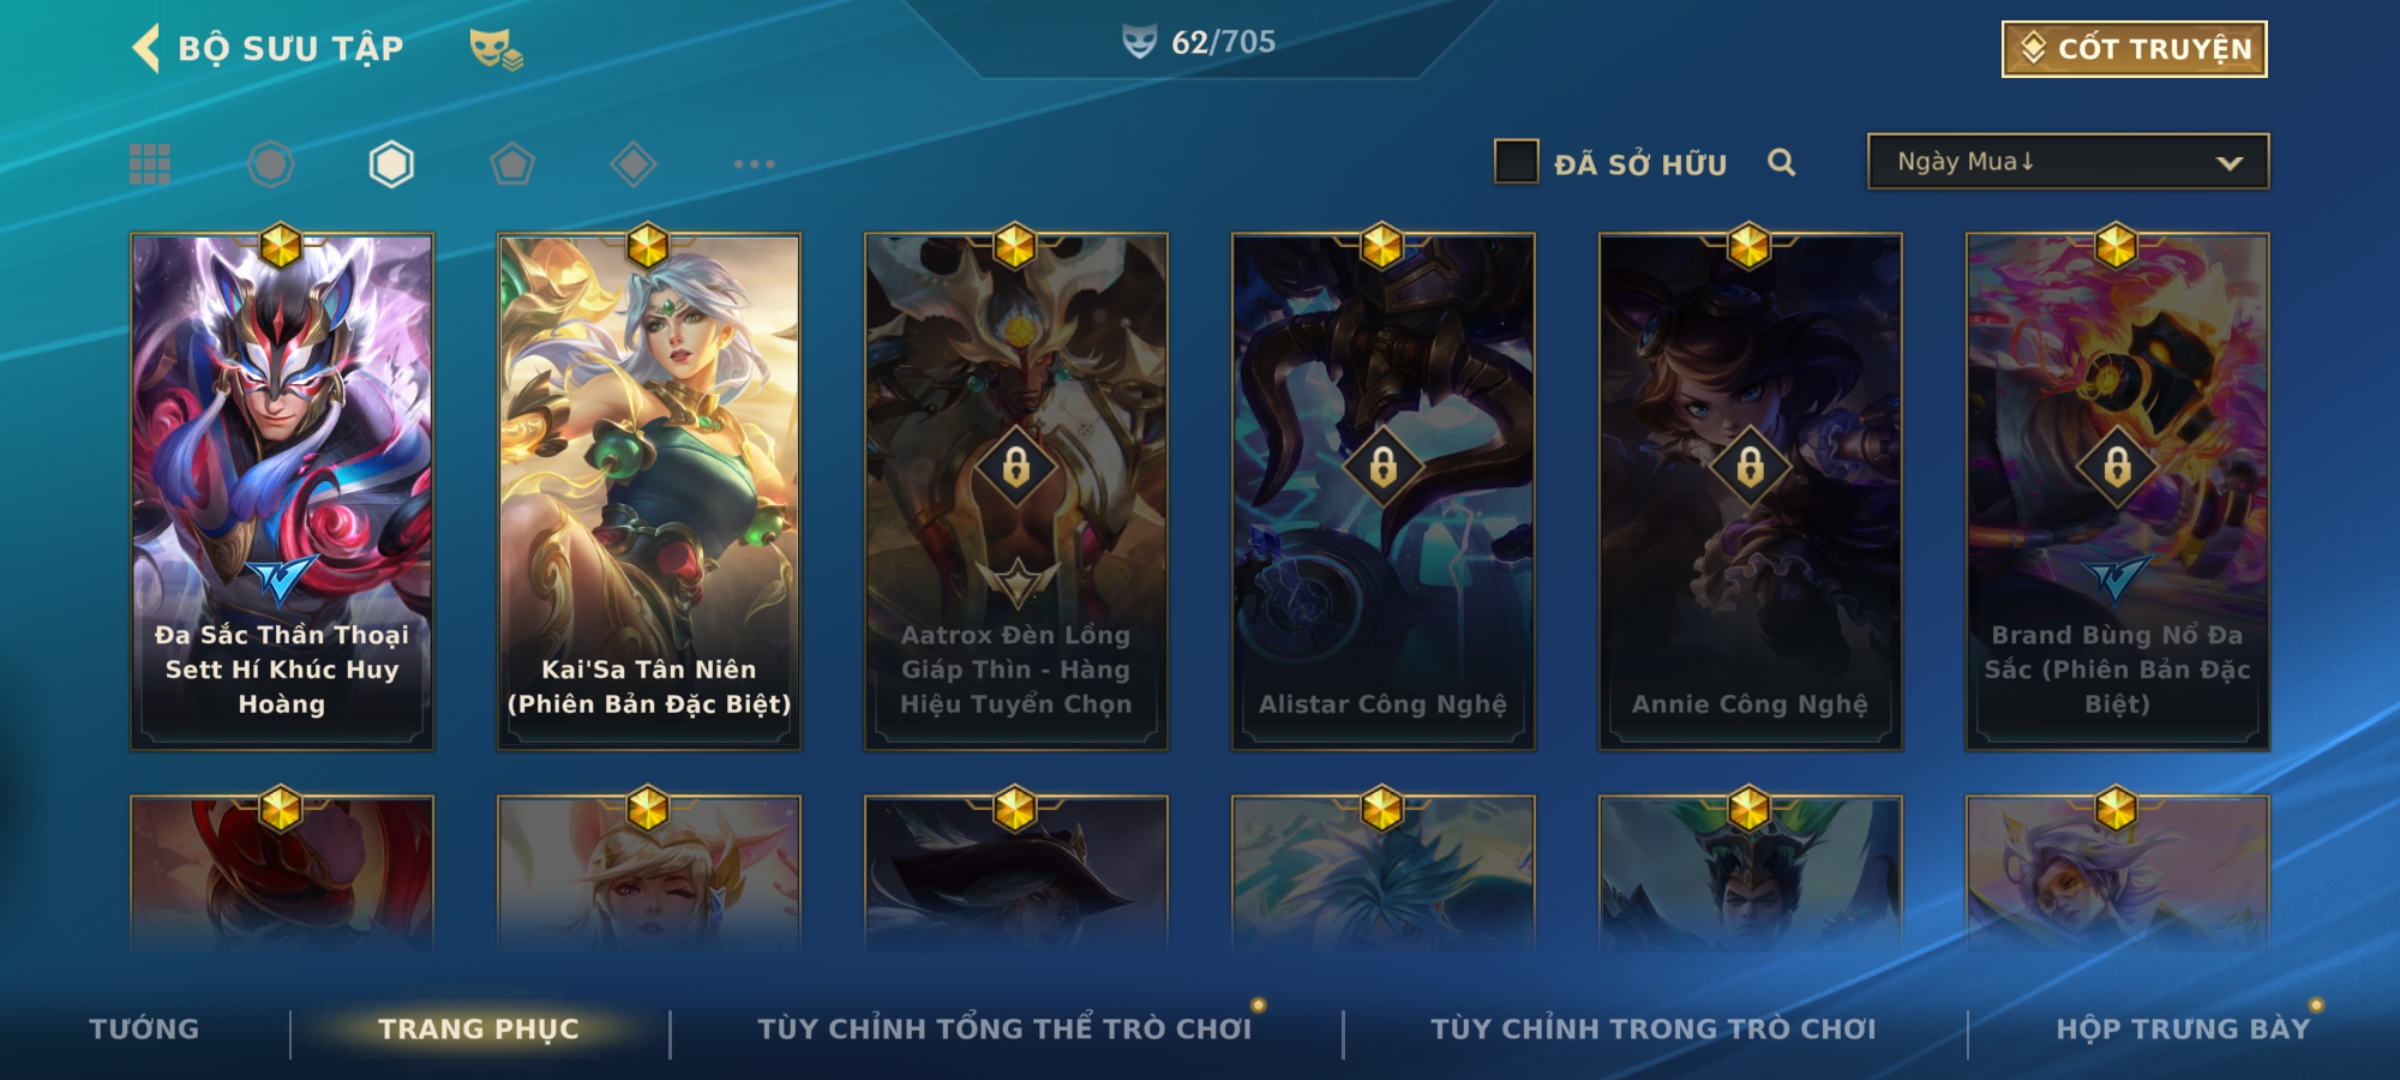Open the three-dots more filters icon
This screenshot has width=2400, height=1080.
point(754,164)
